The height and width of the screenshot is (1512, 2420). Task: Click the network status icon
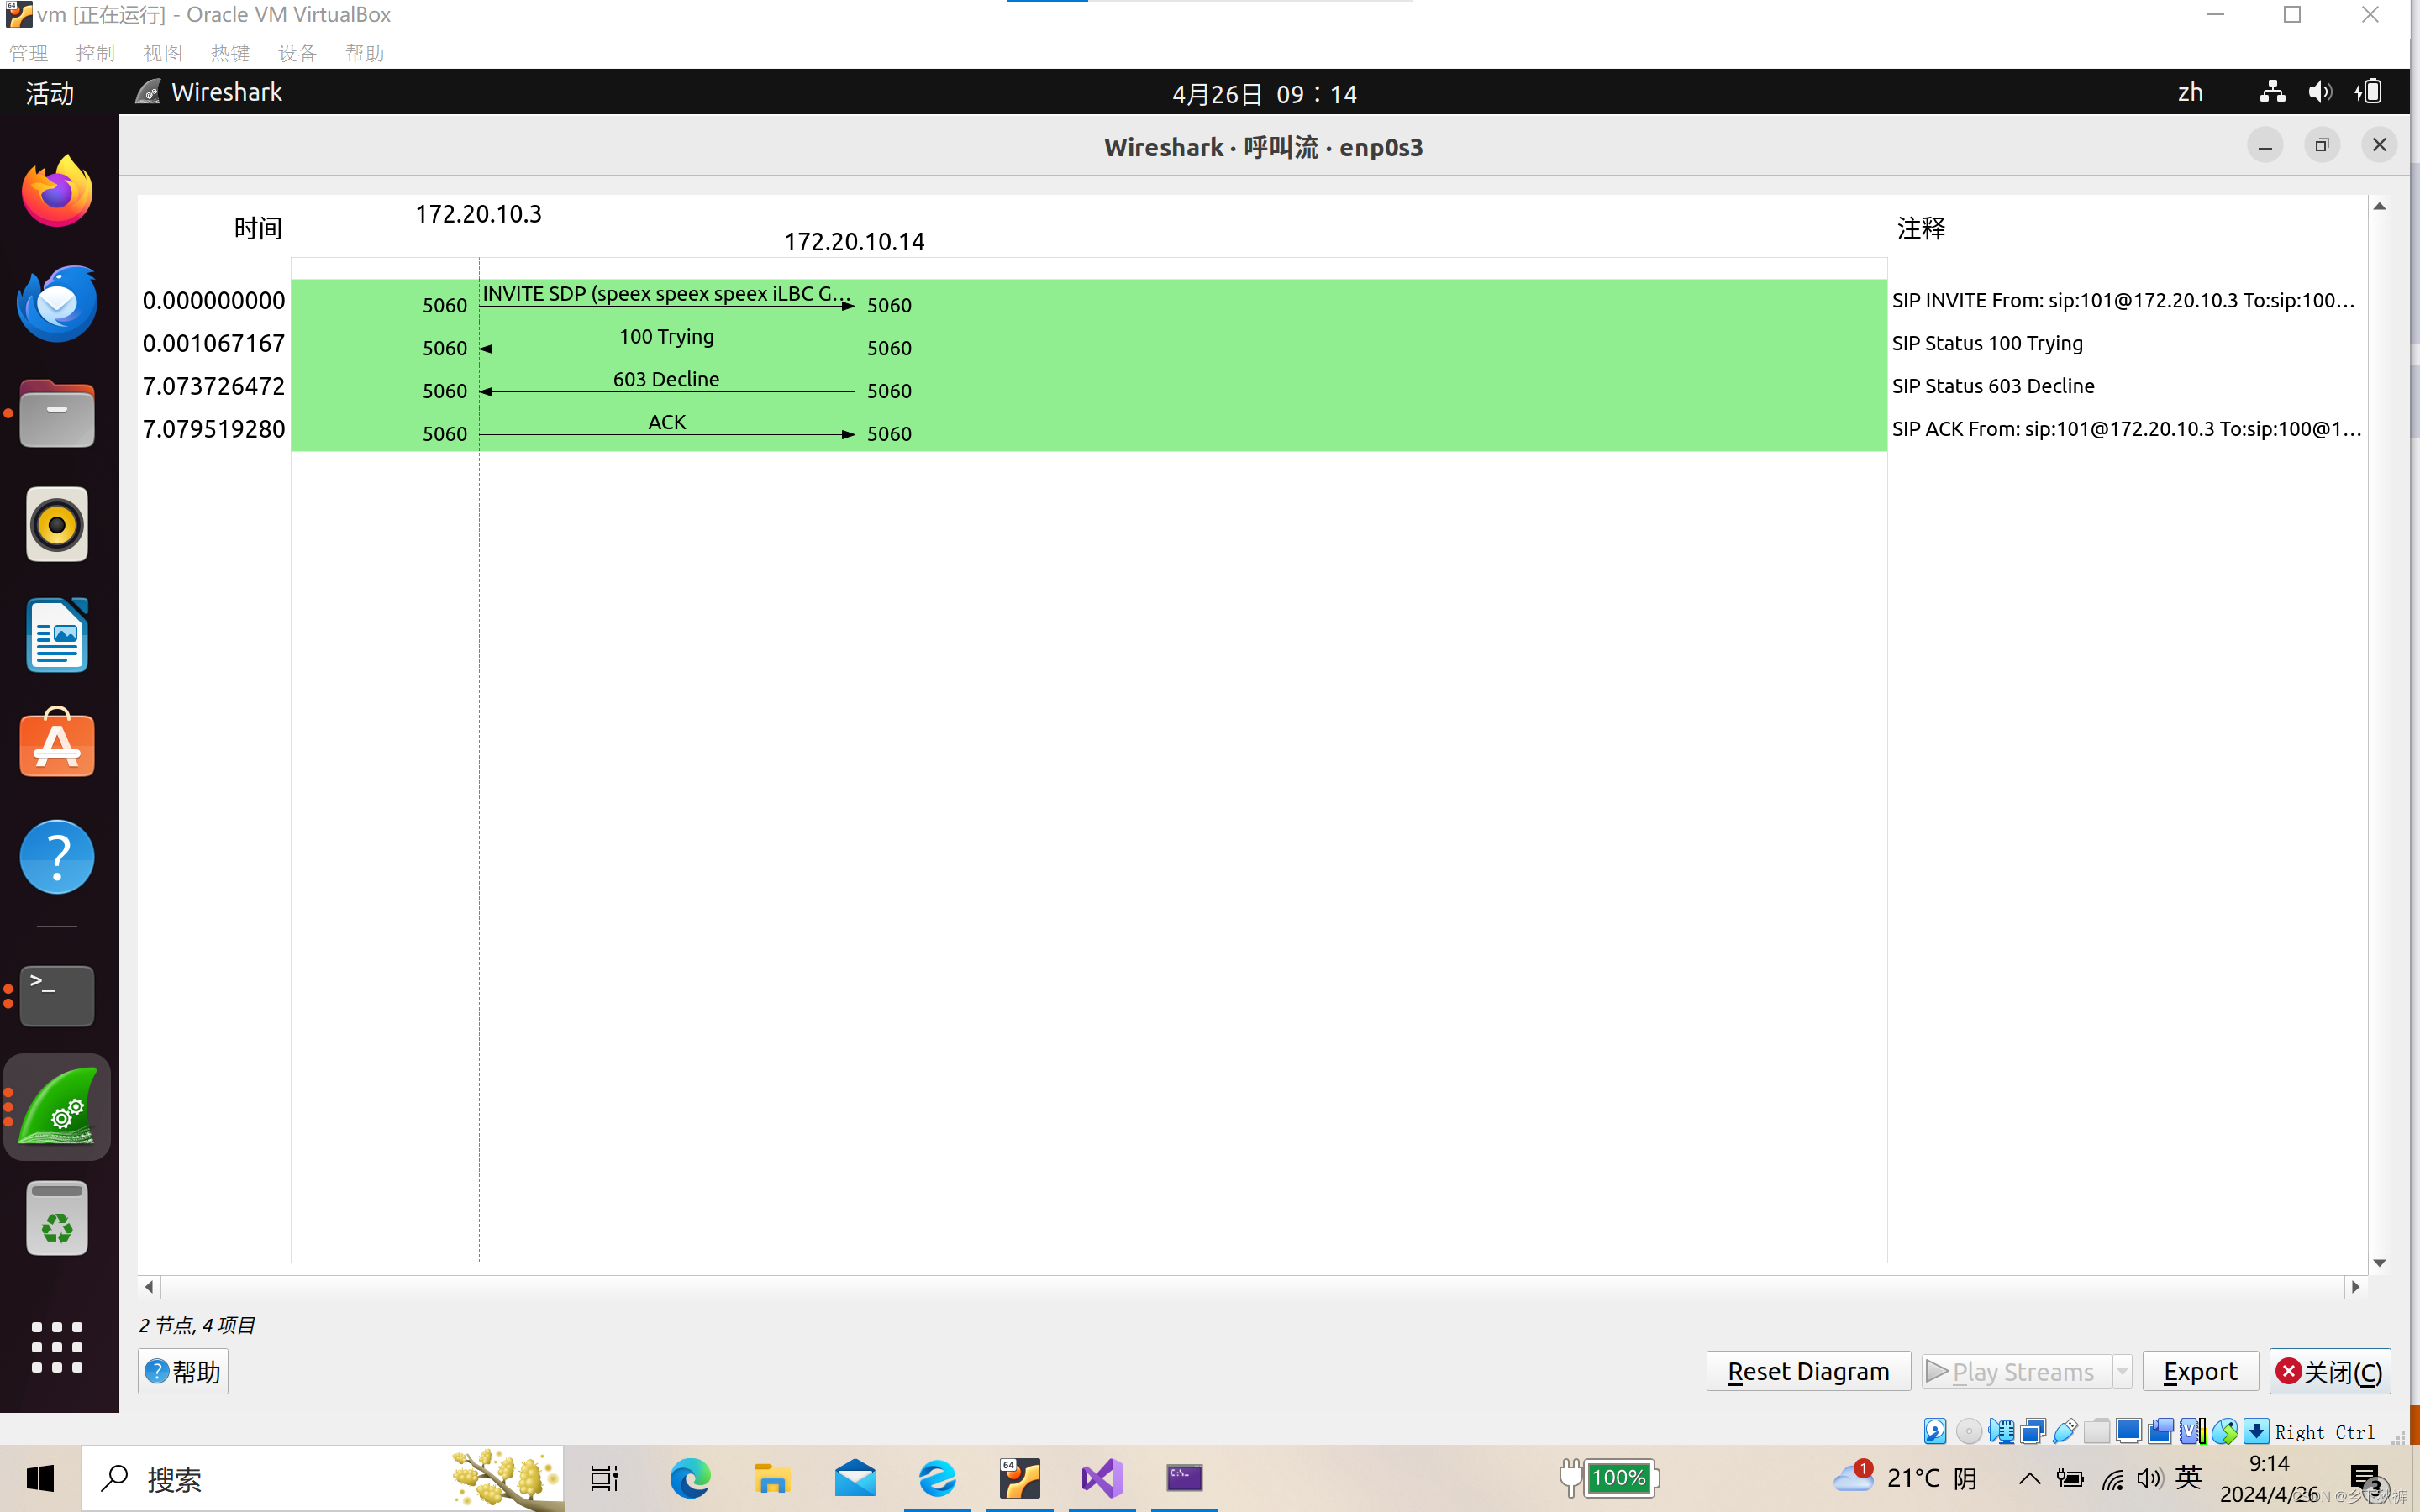[x=2270, y=92]
